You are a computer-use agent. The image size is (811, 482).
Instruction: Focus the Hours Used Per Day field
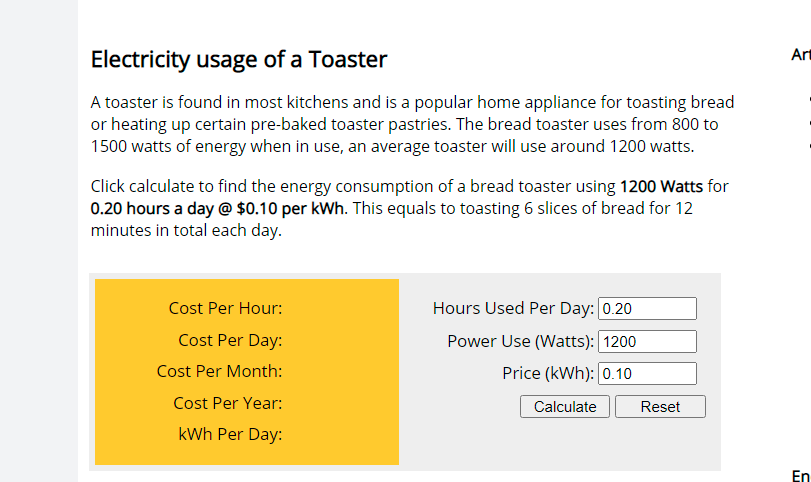click(x=647, y=309)
